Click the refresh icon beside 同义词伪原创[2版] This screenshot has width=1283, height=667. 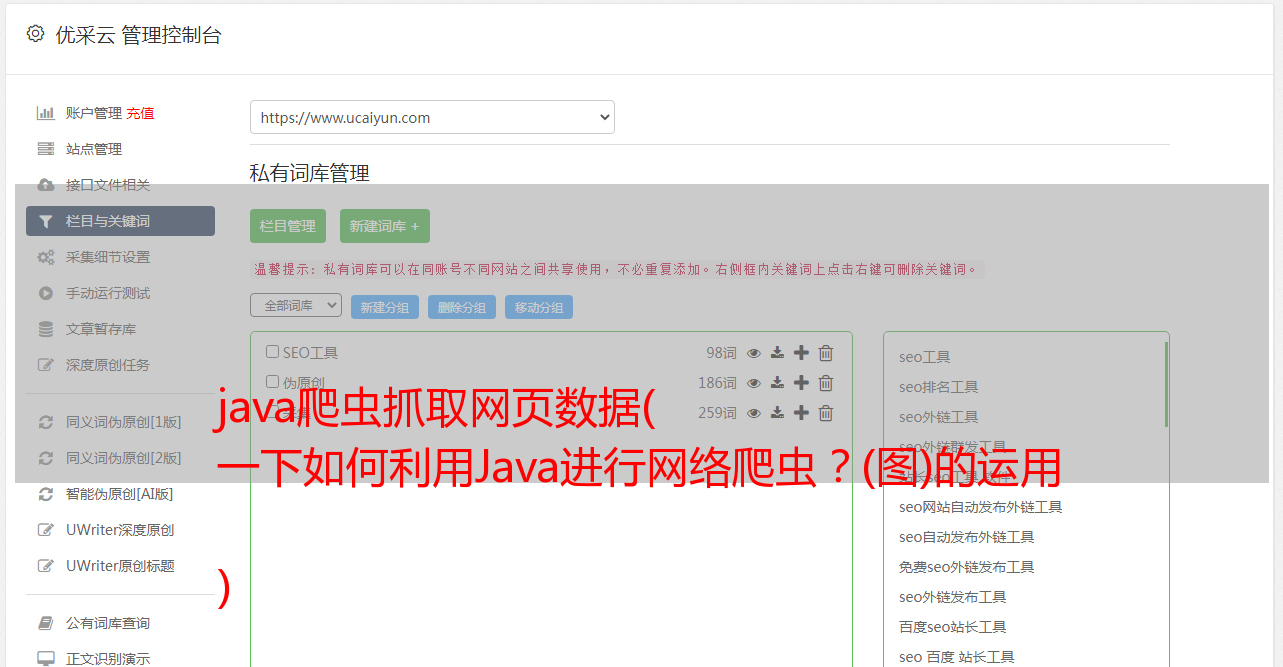click(45, 458)
